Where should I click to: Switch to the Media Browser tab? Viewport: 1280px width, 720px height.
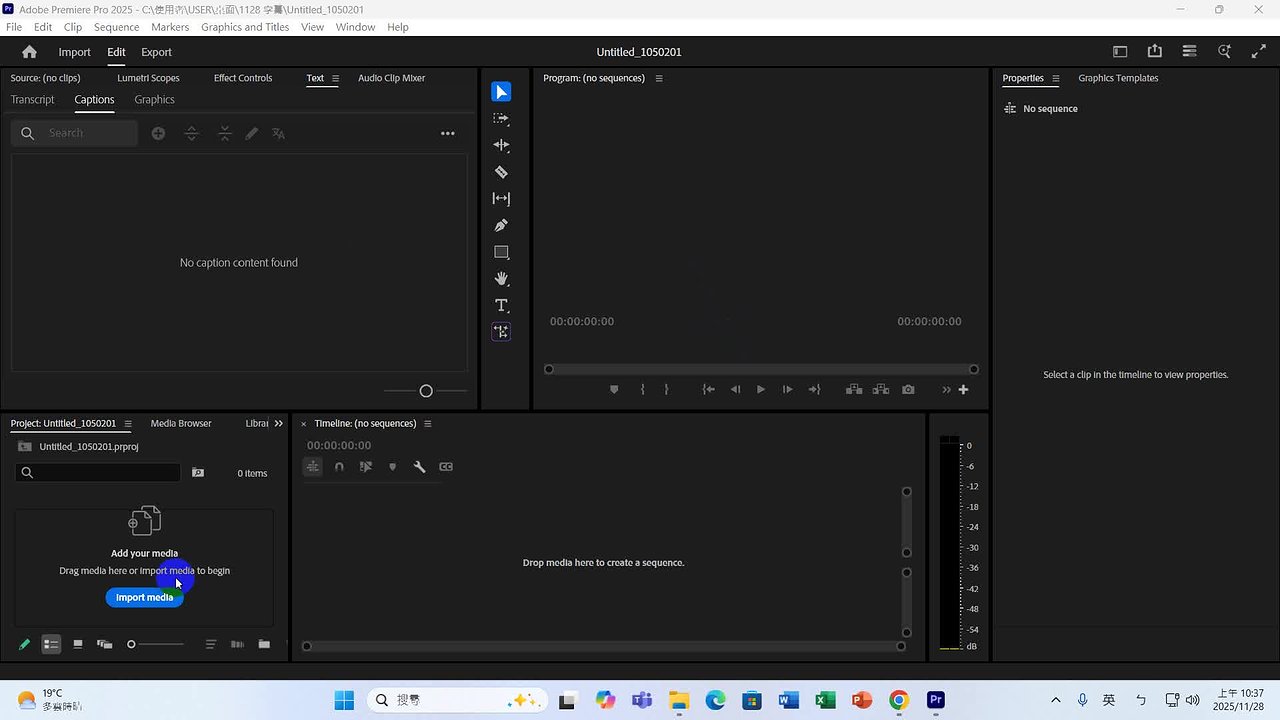(x=180, y=423)
